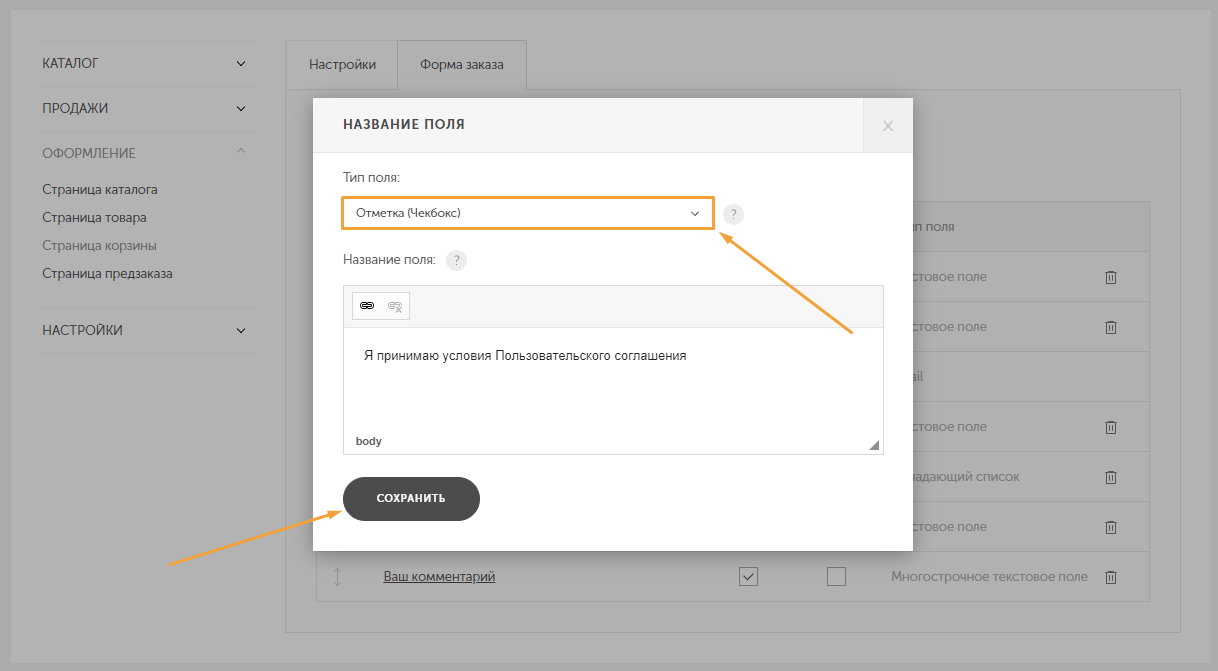Delete the Многострочное текстовое поле row
Image resolution: width=1218 pixels, height=671 pixels.
point(1110,577)
